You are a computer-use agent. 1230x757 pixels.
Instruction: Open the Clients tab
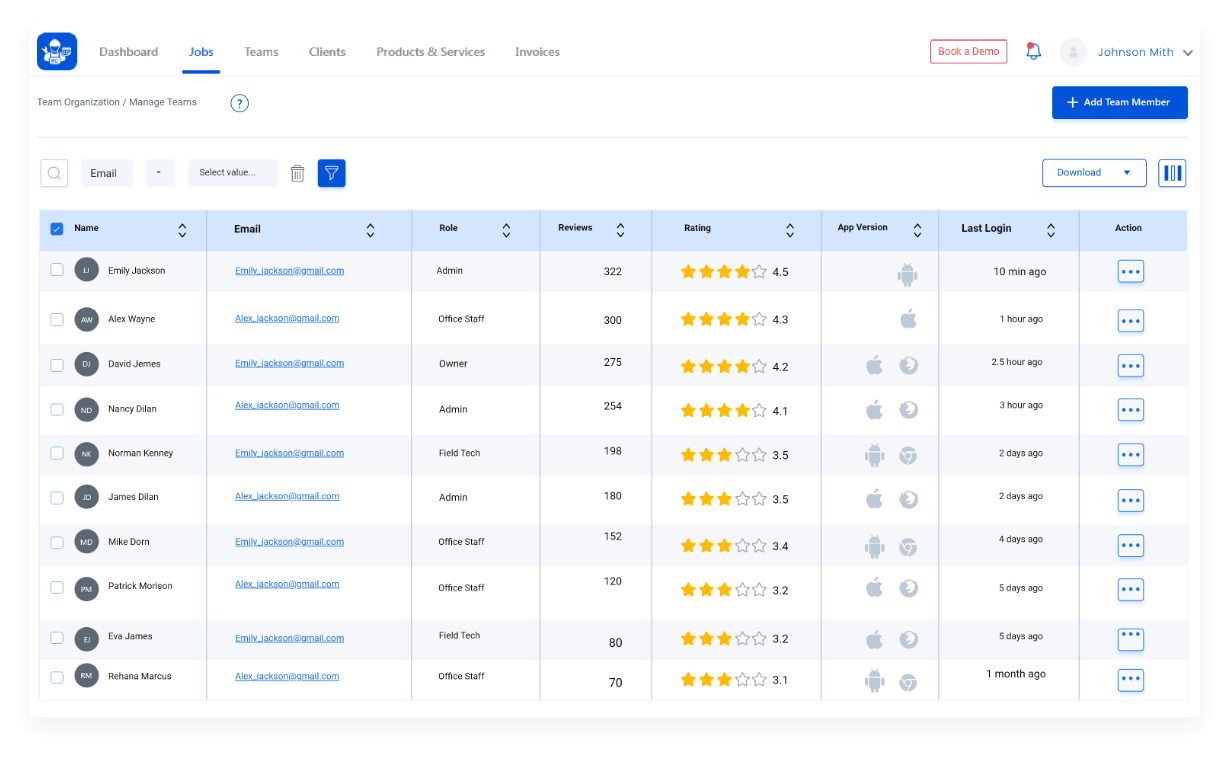click(x=327, y=52)
